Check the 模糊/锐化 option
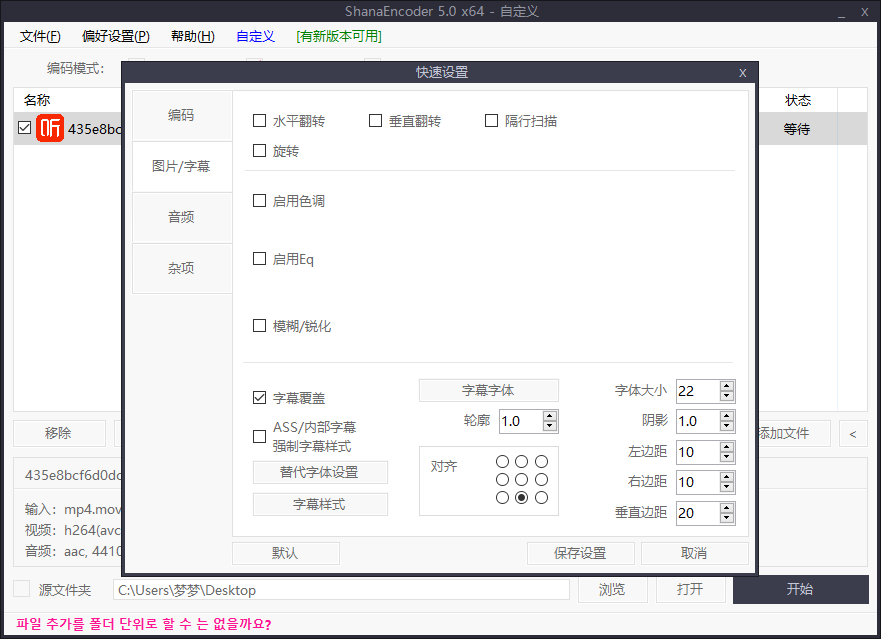The height and width of the screenshot is (639, 881). coord(259,325)
